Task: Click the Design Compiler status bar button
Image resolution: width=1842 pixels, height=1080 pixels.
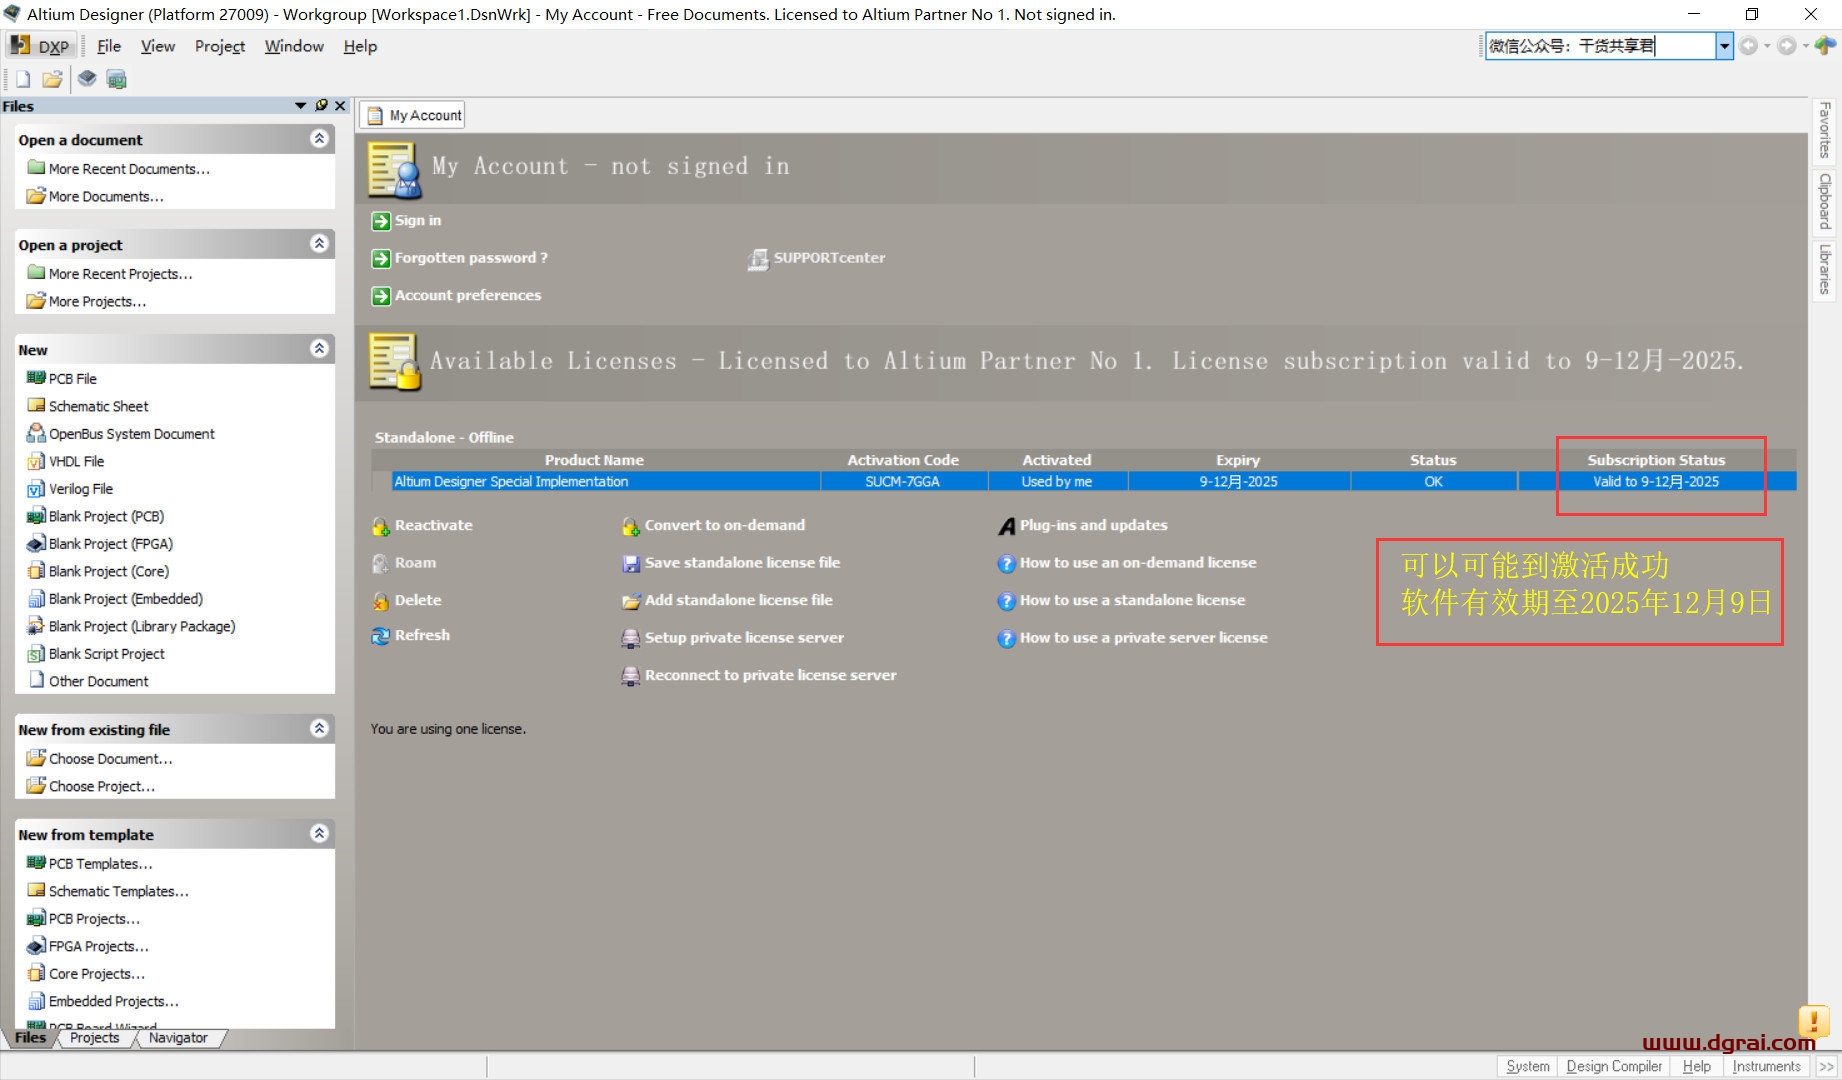Action: pos(1614,1067)
